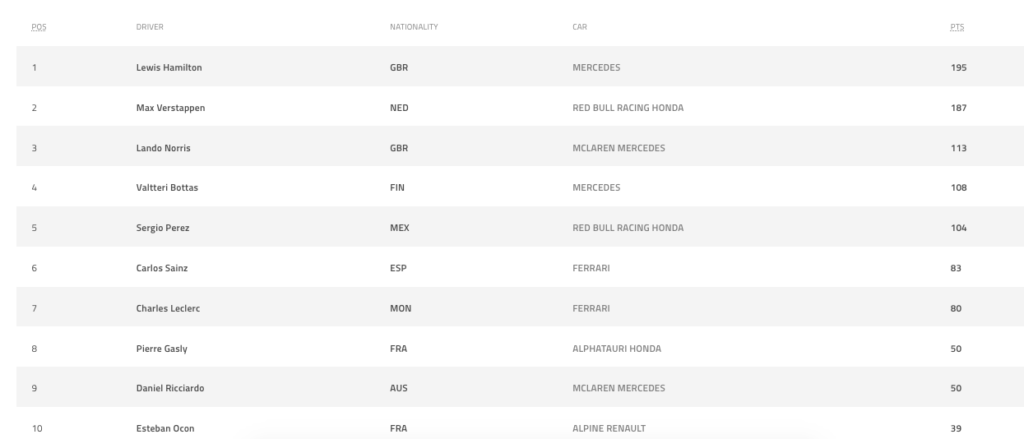This screenshot has height=439, width=1024.
Task: Open FERRARI team in Sainz row
Action: tap(591, 268)
